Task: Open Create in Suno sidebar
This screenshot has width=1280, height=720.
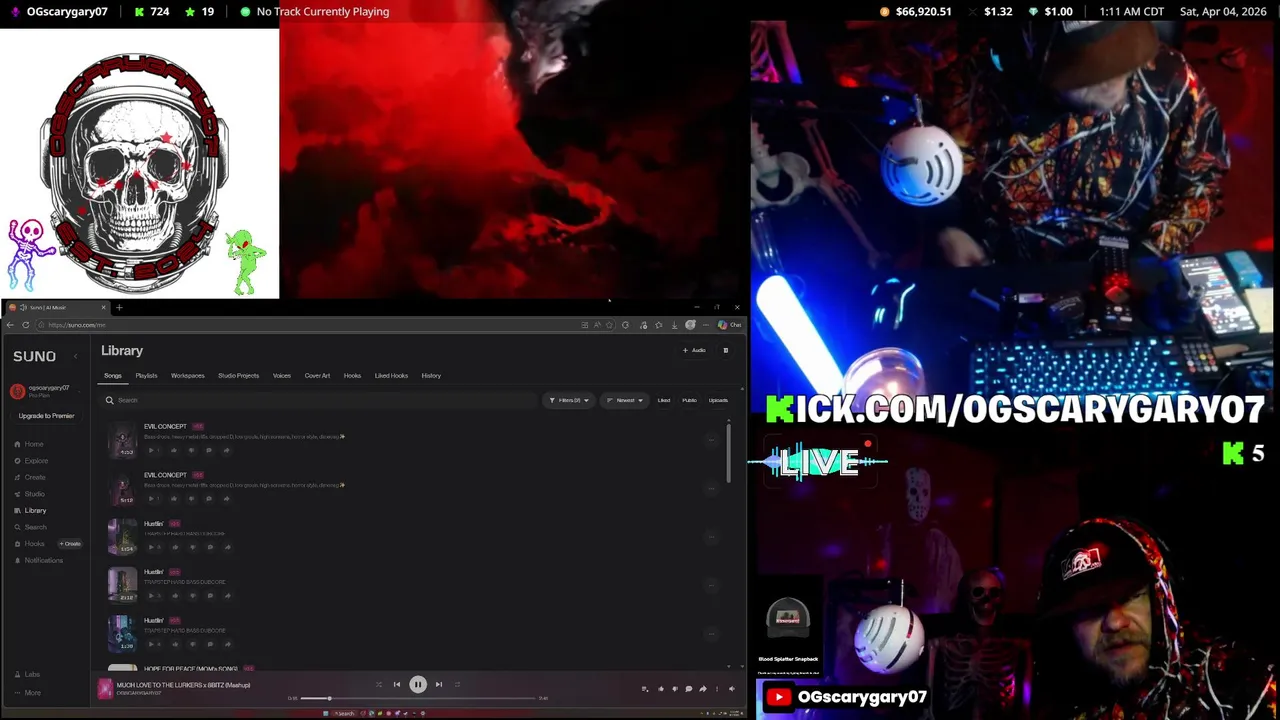Action: point(30,477)
